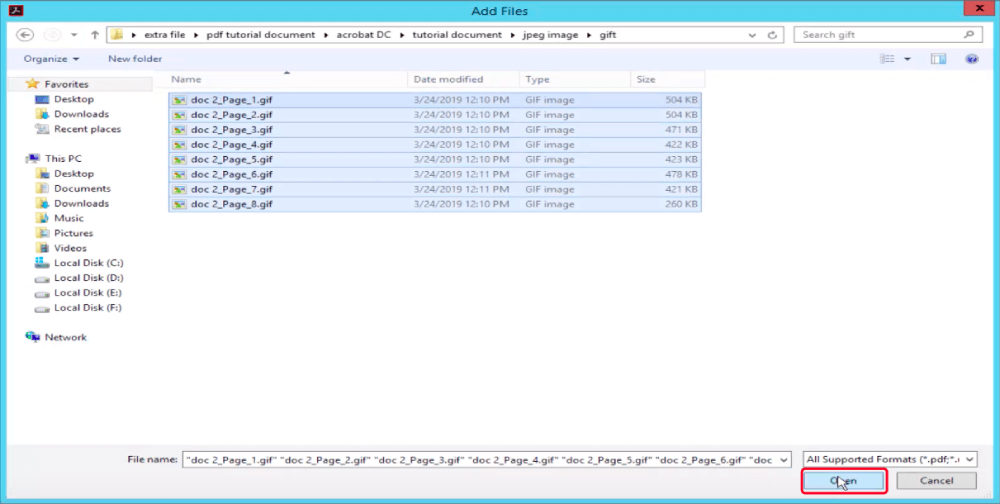Click the help question mark icon
The height and width of the screenshot is (504, 1000).
[971, 59]
